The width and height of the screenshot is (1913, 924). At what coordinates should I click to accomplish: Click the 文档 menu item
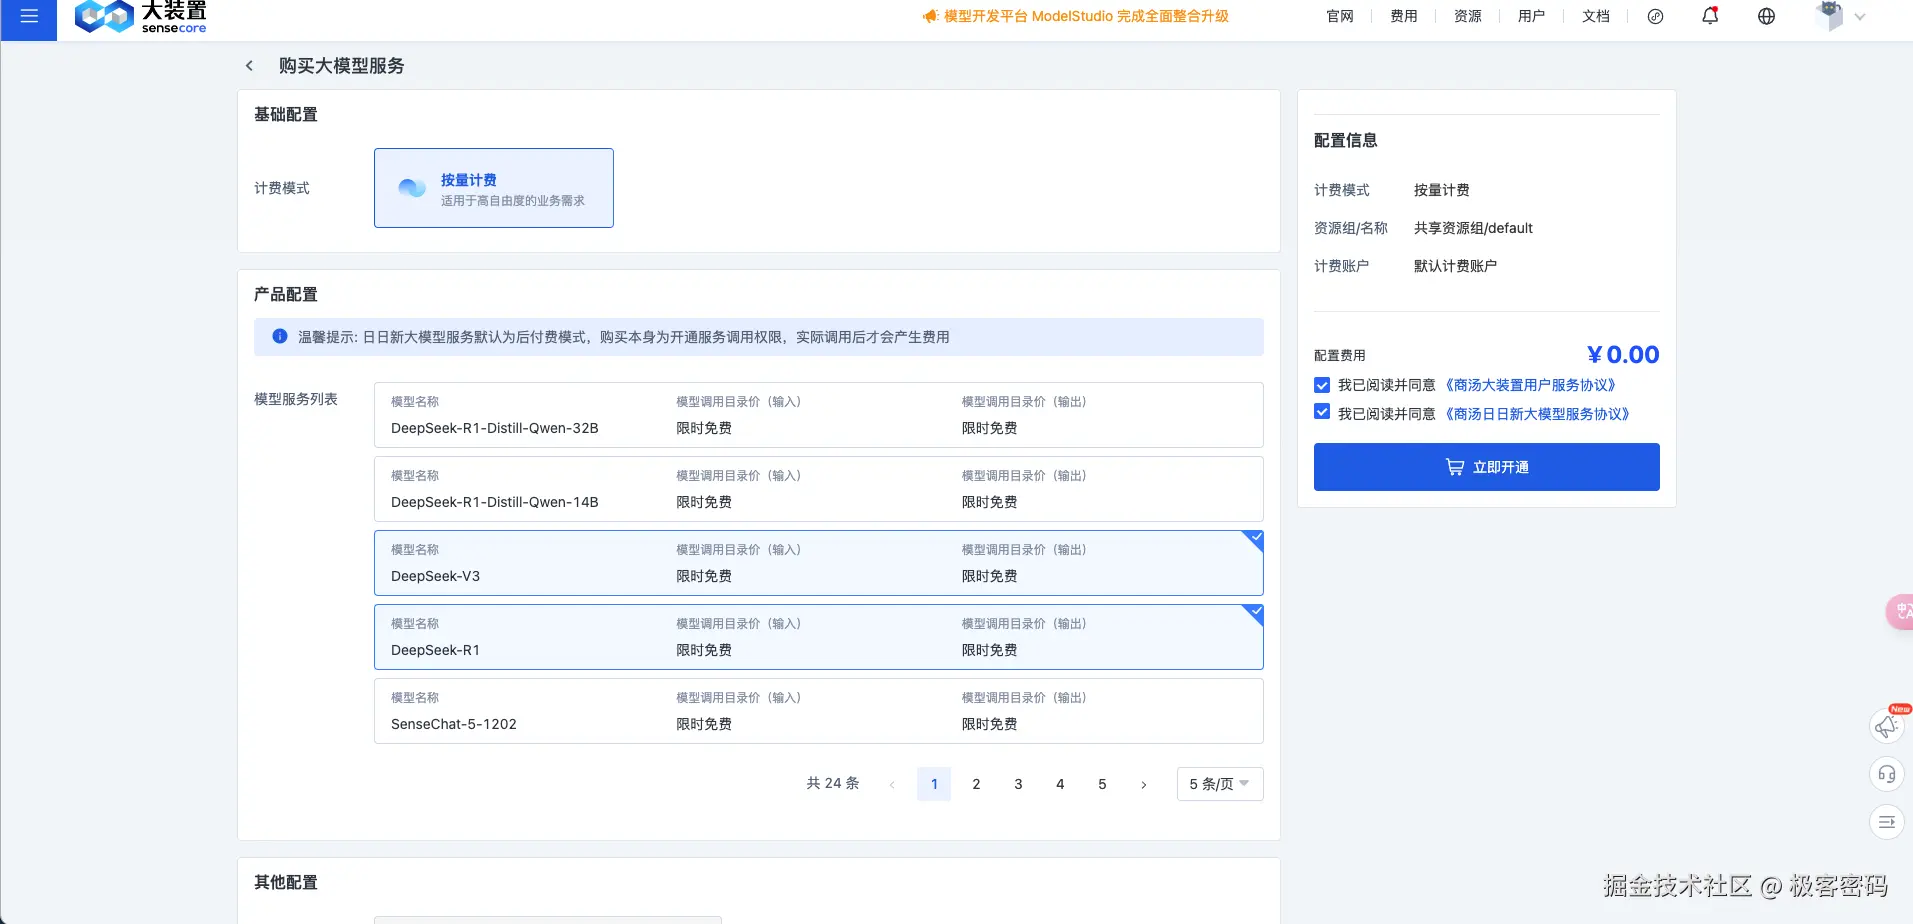1595,16
